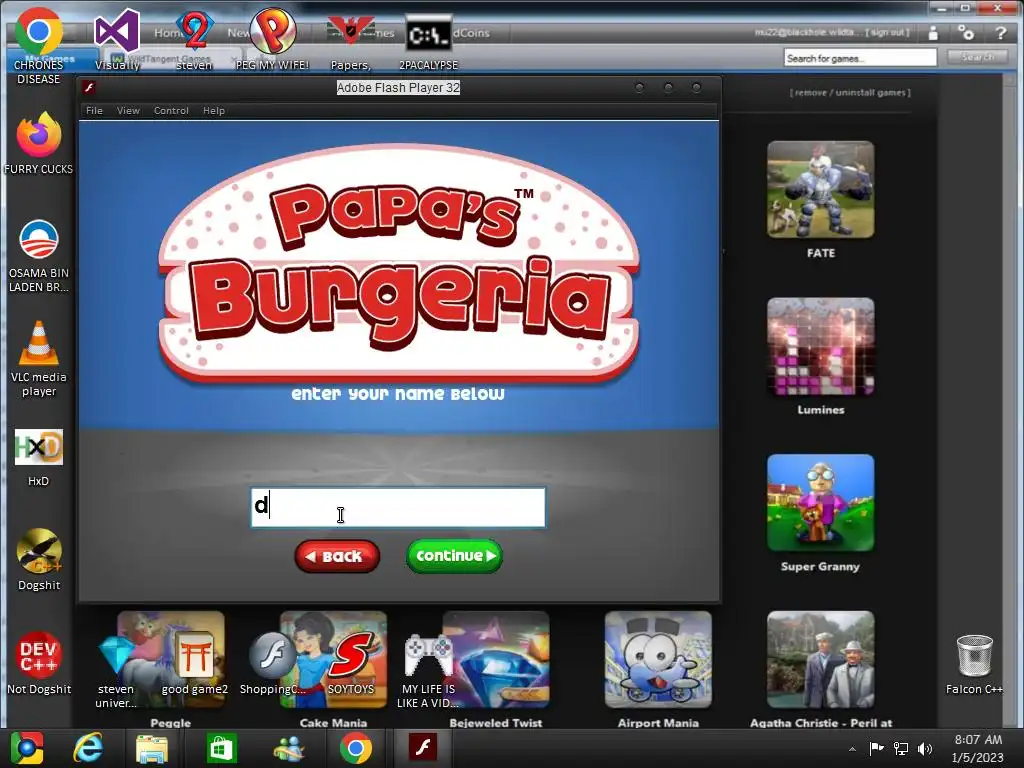Image resolution: width=1024 pixels, height=768 pixels.
Task: Open the green Store taskbar icon
Action: (221, 748)
